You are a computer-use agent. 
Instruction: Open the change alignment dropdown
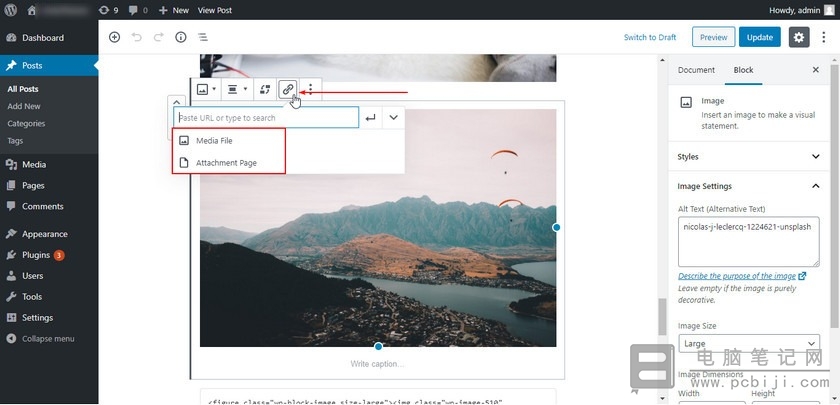(x=237, y=89)
